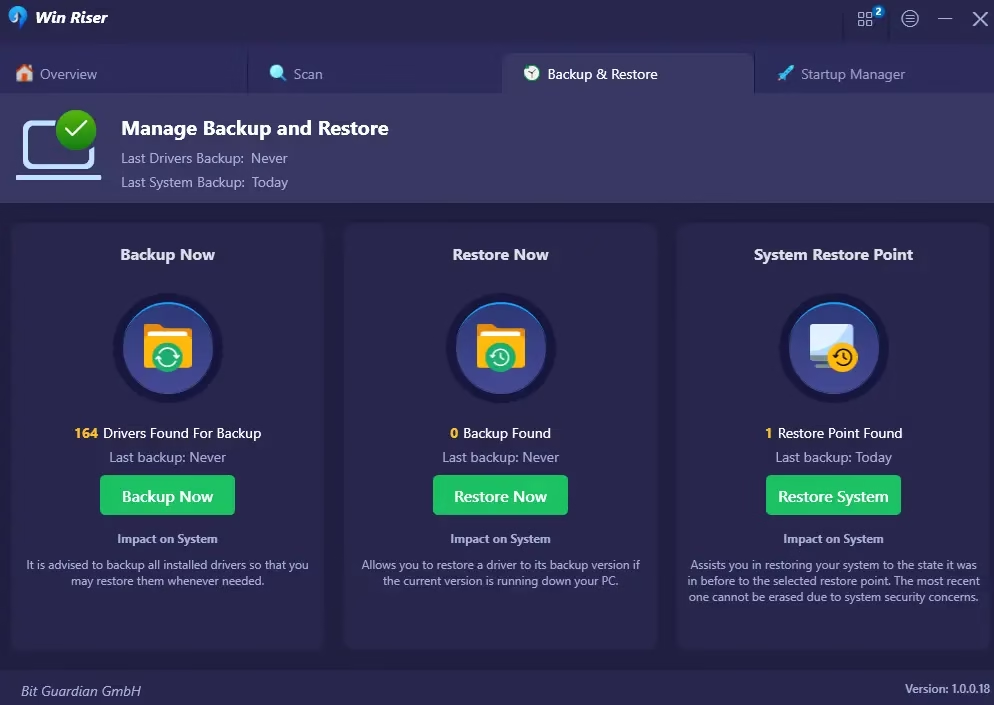The height and width of the screenshot is (705, 994).
Task: Click the System Restore Point monitor icon
Action: 833,347
